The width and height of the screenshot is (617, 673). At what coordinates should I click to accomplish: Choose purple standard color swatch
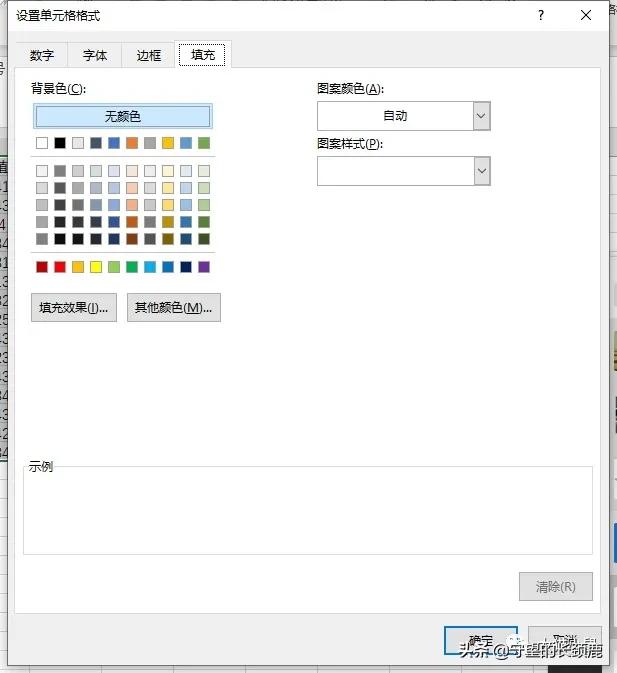[204, 267]
